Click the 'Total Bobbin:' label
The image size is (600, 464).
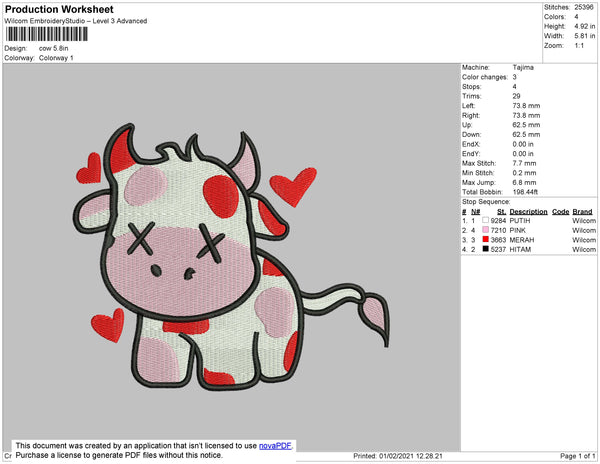(x=481, y=192)
